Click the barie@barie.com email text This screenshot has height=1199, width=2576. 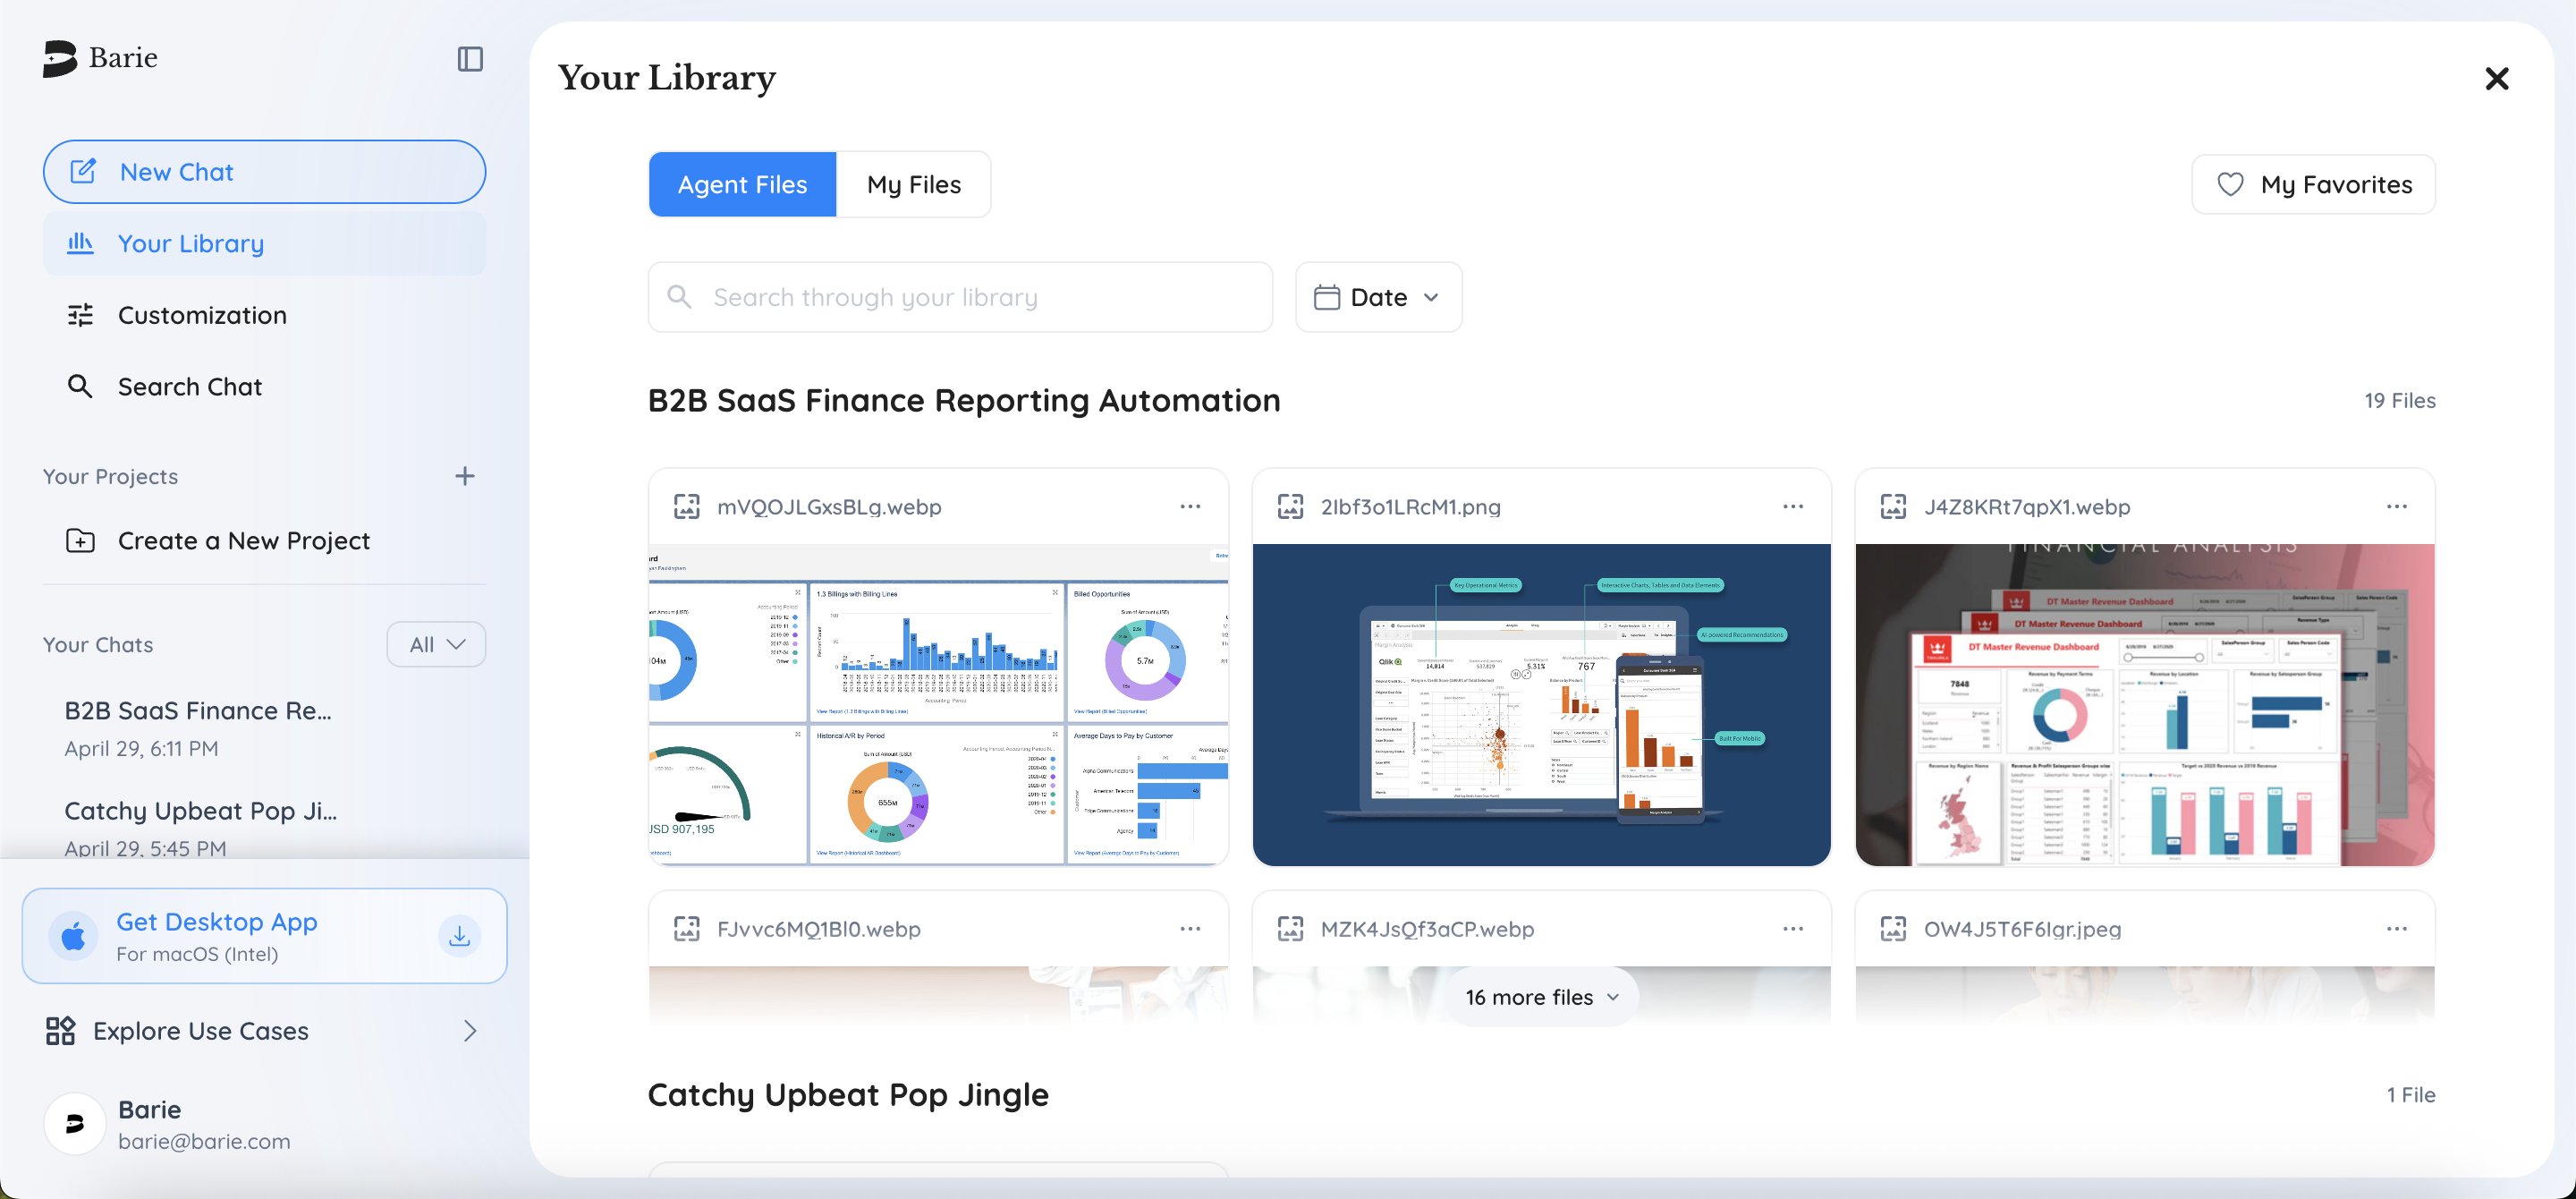pyautogui.click(x=204, y=1140)
